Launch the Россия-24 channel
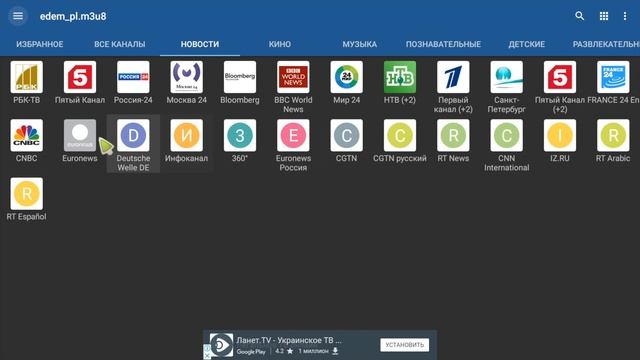The width and height of the screenshot is (640, 360). click(133, 77)
